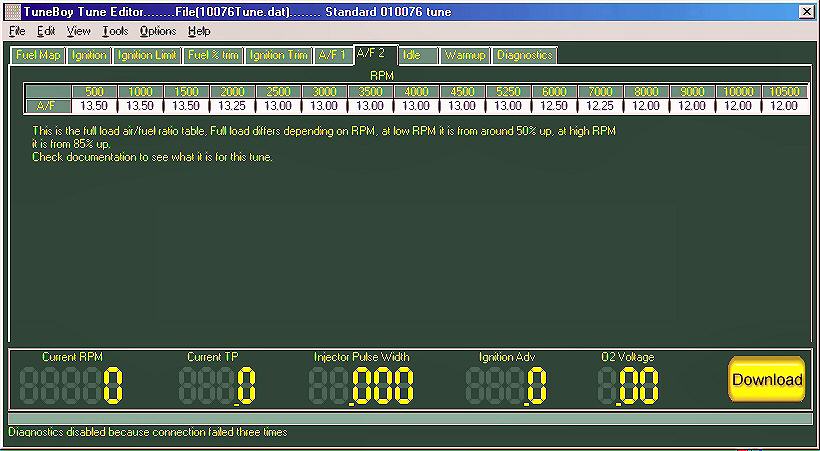Image resolution: width=820 pixels, height=451 pixels.
Task: Select A/F cell under 1000 RPM
Action: (x=140, y=106)
